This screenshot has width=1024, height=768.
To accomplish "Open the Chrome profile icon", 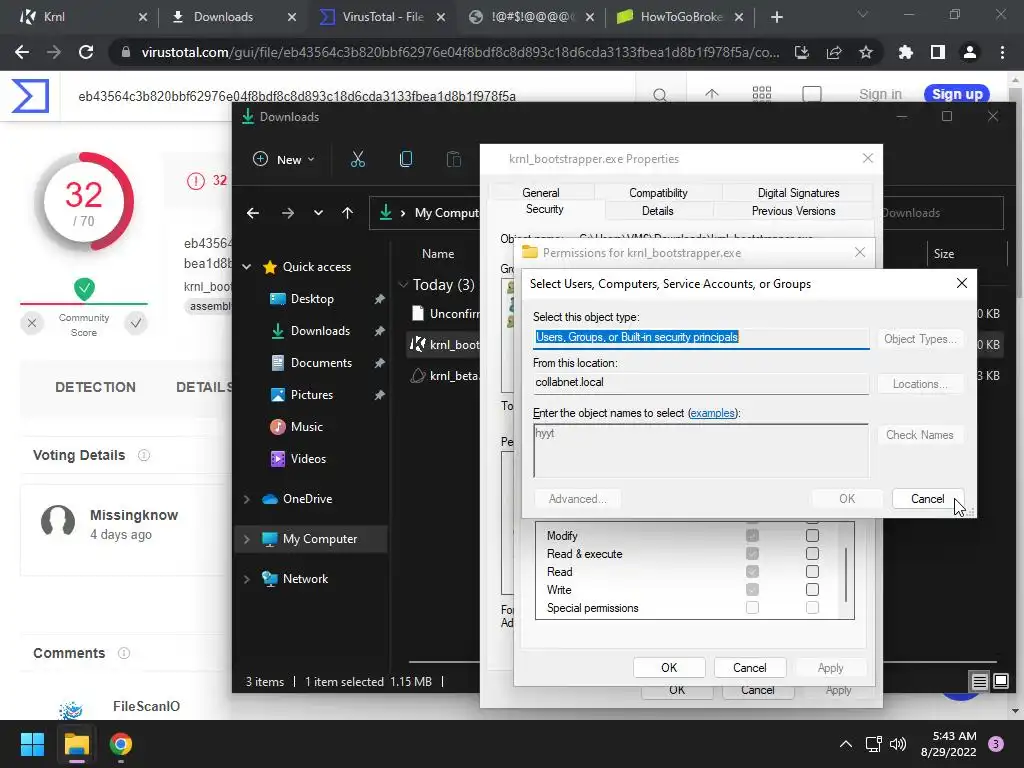I will click(x=970, y=52).
